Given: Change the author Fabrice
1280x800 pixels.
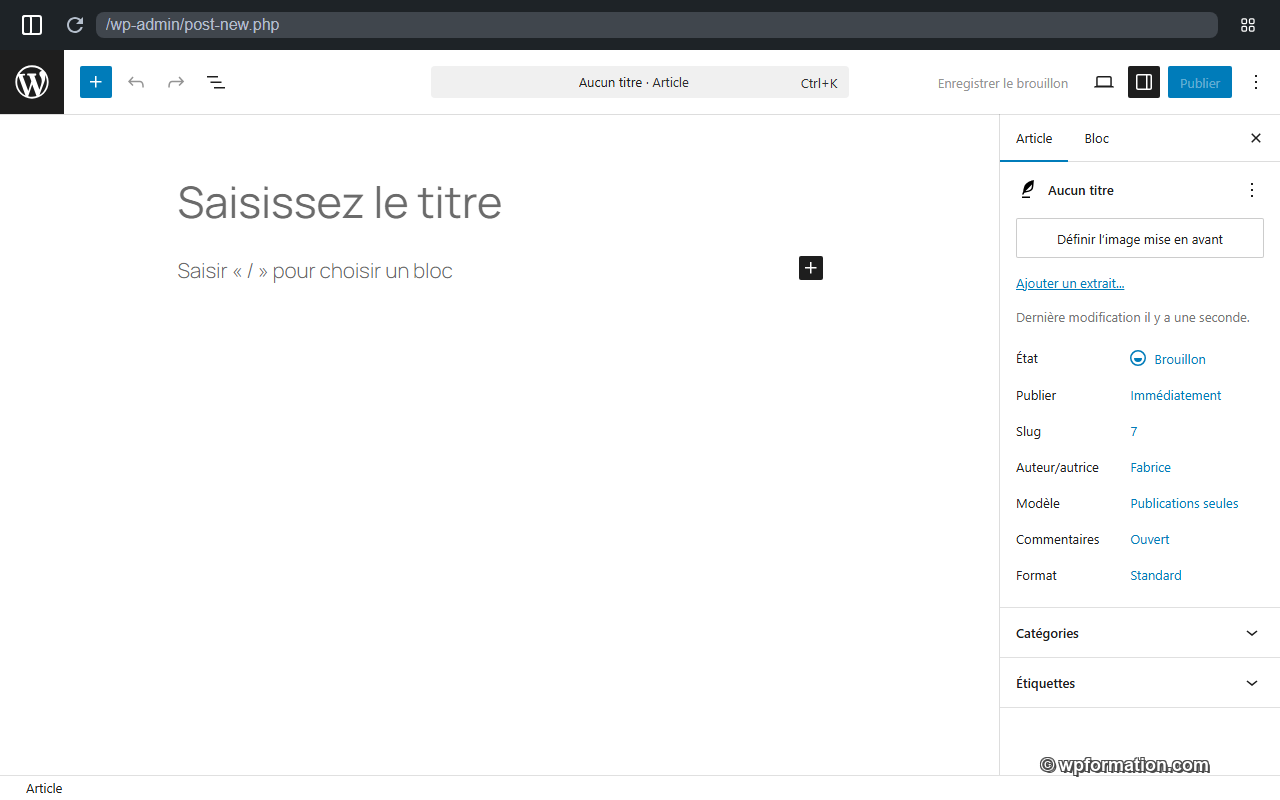Looking at the screenshot, I should (x=1151, y=467).
